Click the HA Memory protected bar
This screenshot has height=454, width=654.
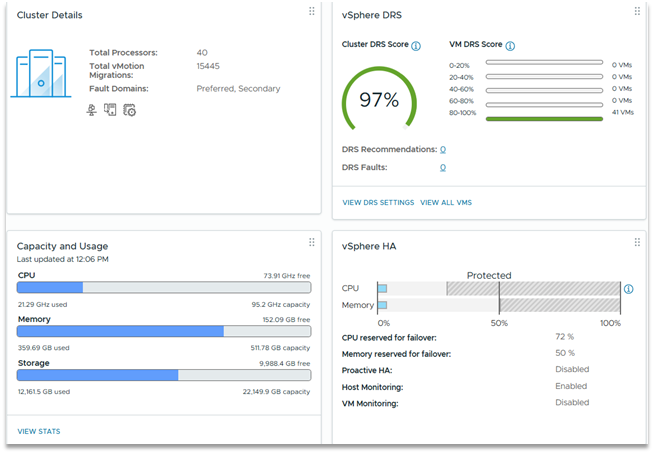pyautogui.click(x=499, y=305)
